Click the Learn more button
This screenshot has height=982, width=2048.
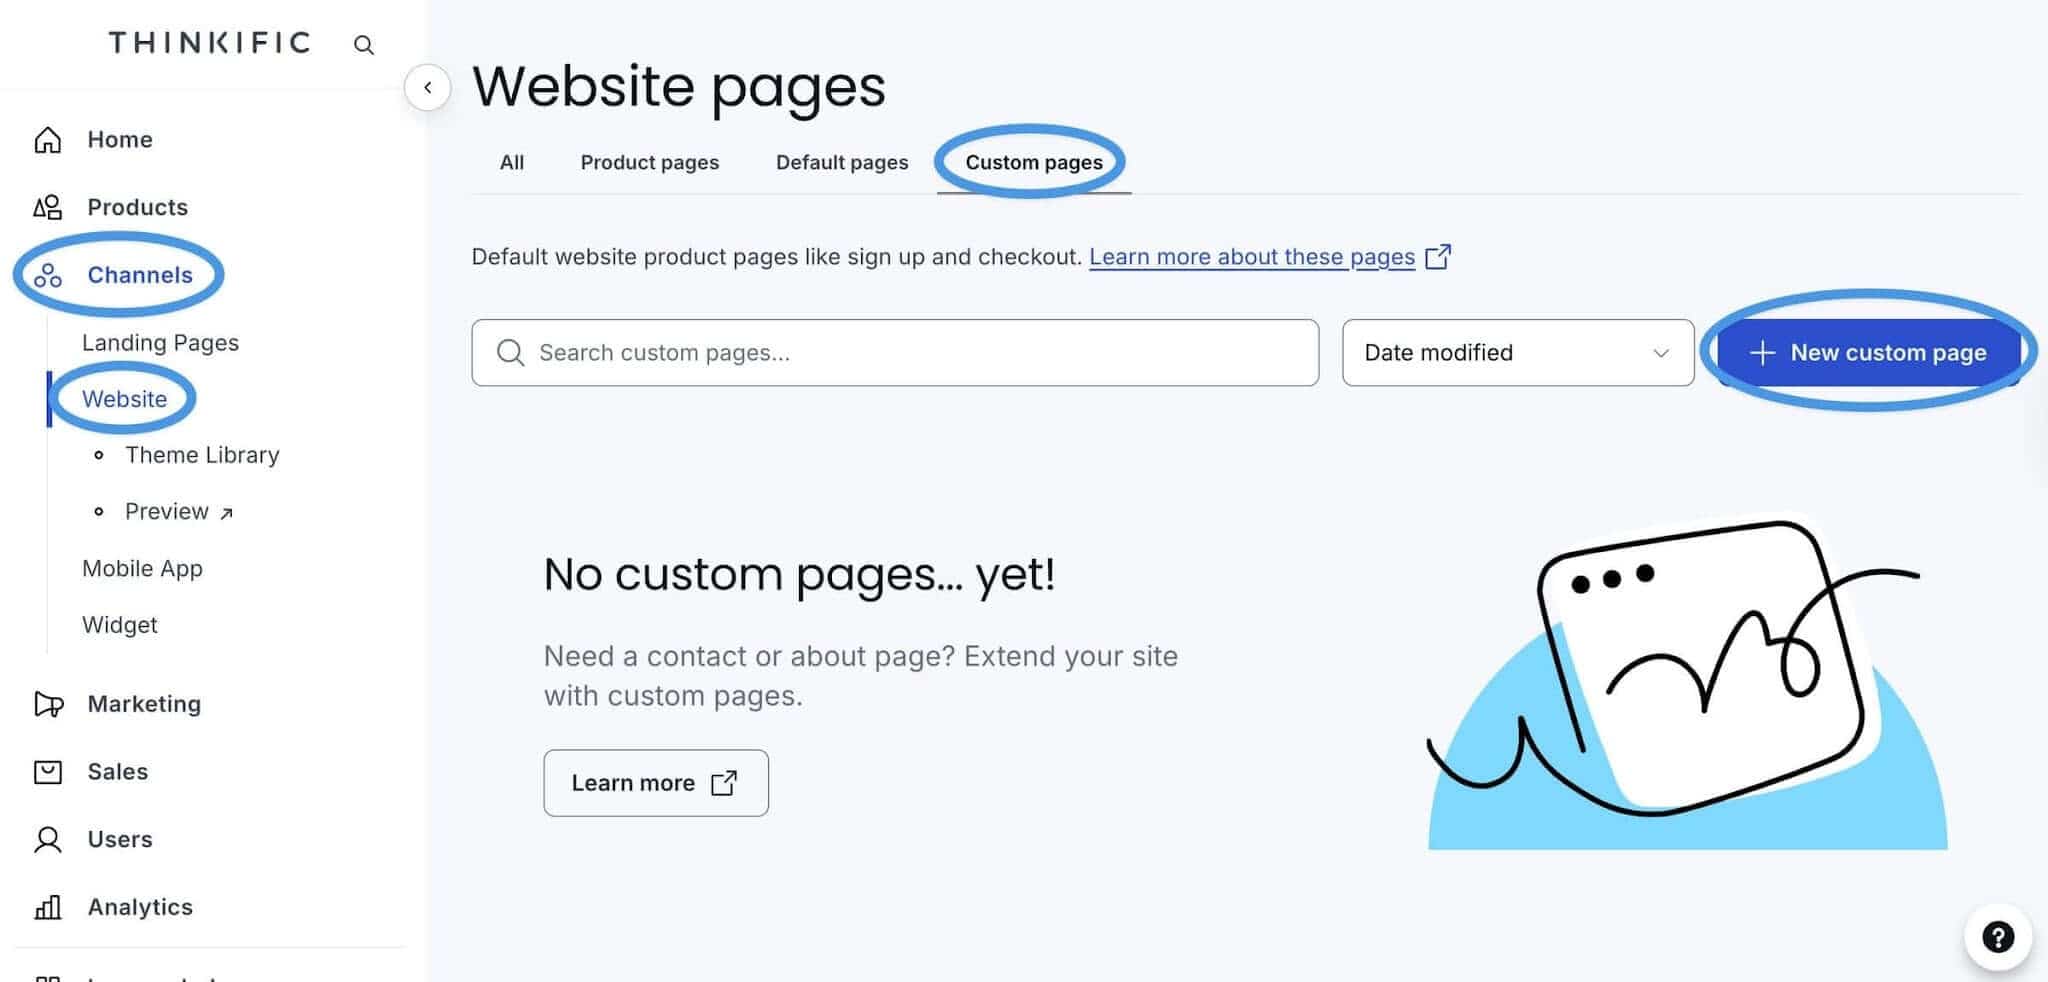(656, 783)
